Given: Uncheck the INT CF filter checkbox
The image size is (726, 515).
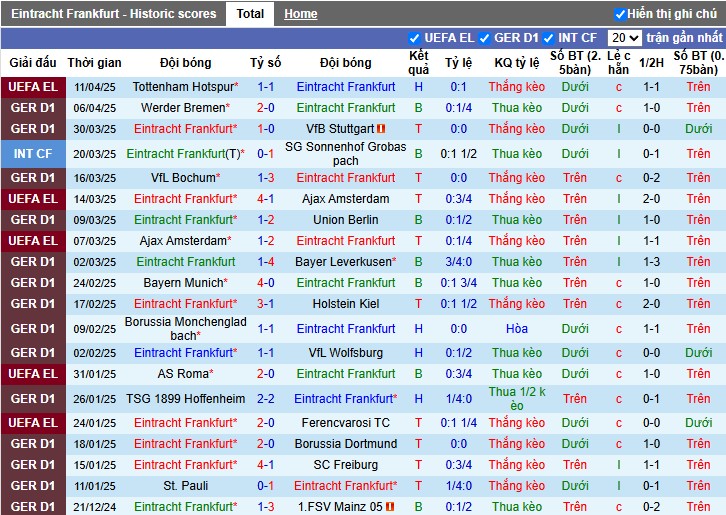Looking at the screenshot, I should coord(549,38).
